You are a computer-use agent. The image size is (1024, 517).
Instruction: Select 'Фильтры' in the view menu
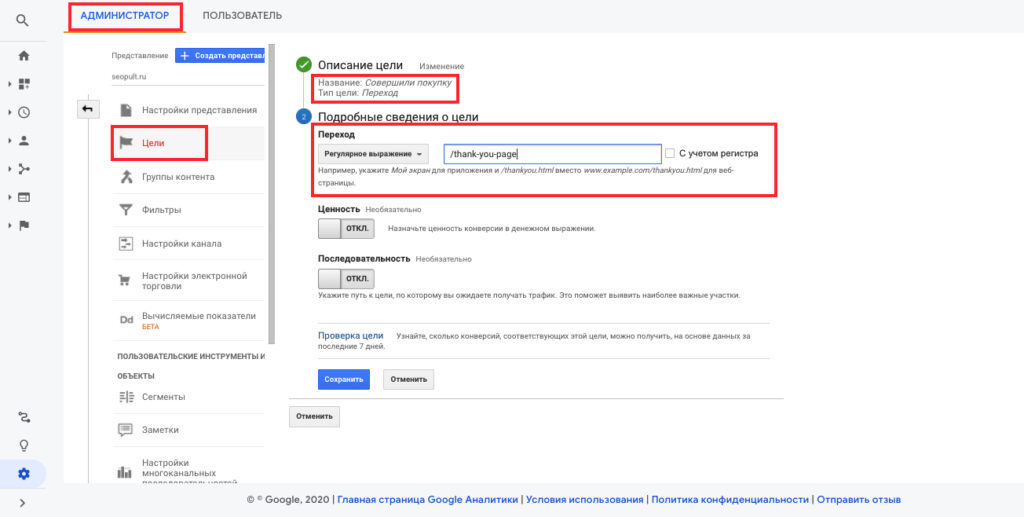[x=164, y=210]
